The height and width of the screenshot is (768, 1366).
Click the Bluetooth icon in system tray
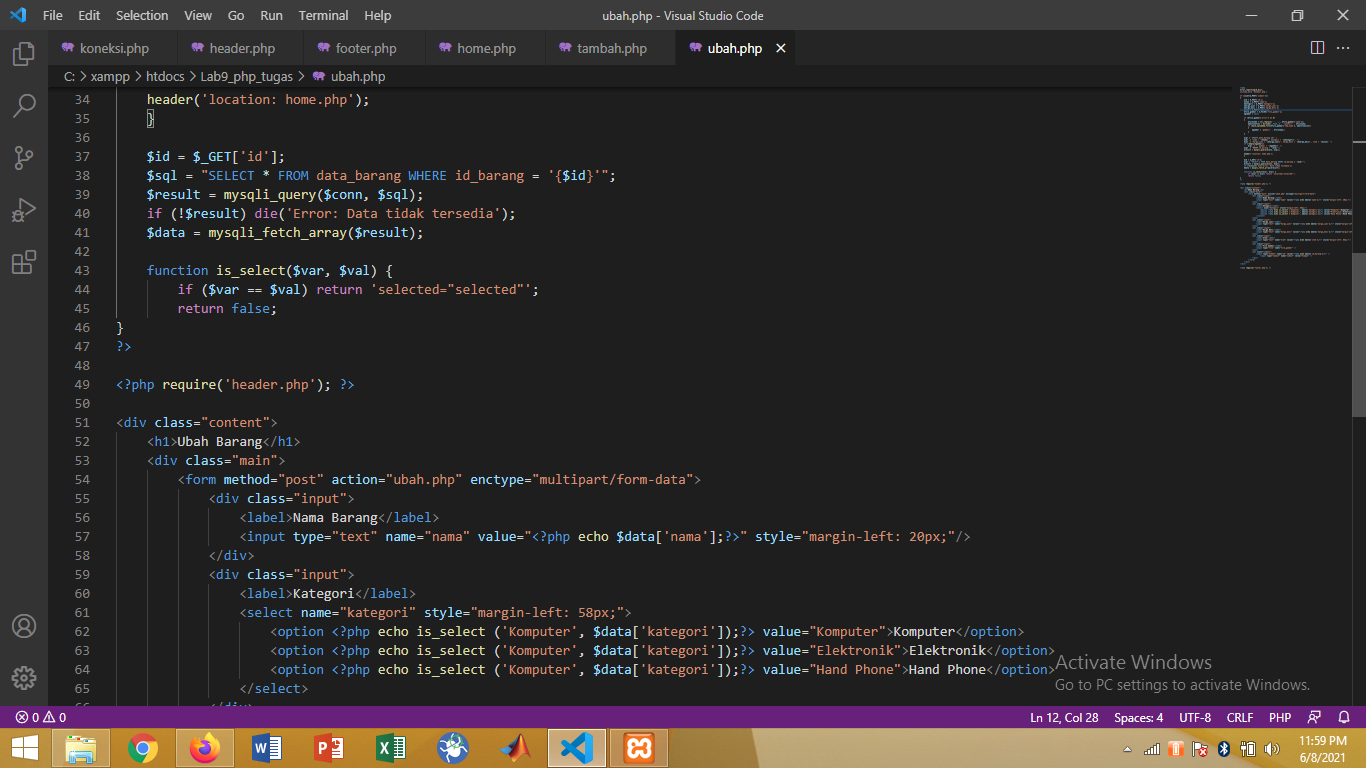(1223, 748)
